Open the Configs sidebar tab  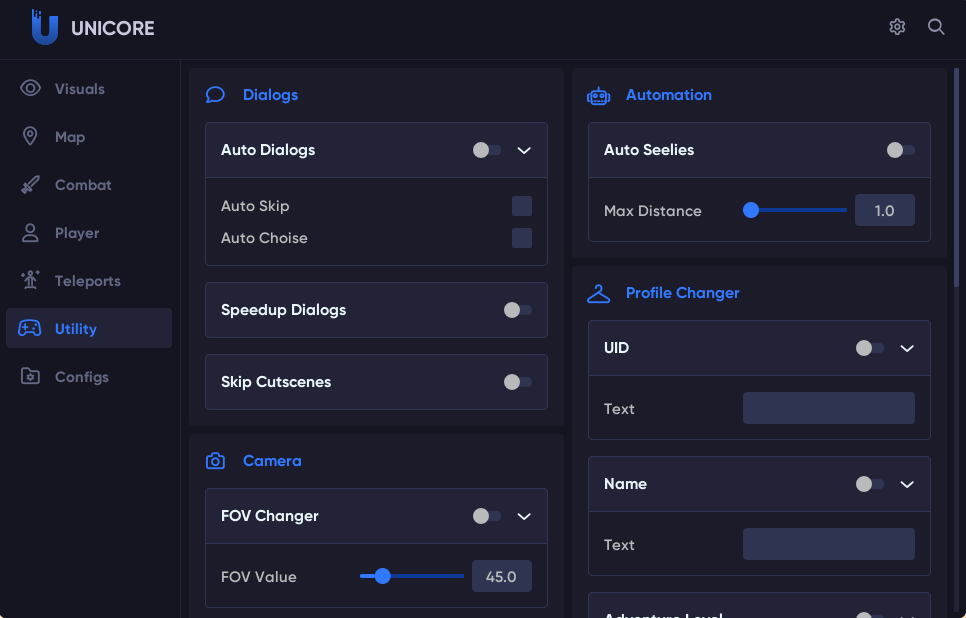[x=81, y=377]
